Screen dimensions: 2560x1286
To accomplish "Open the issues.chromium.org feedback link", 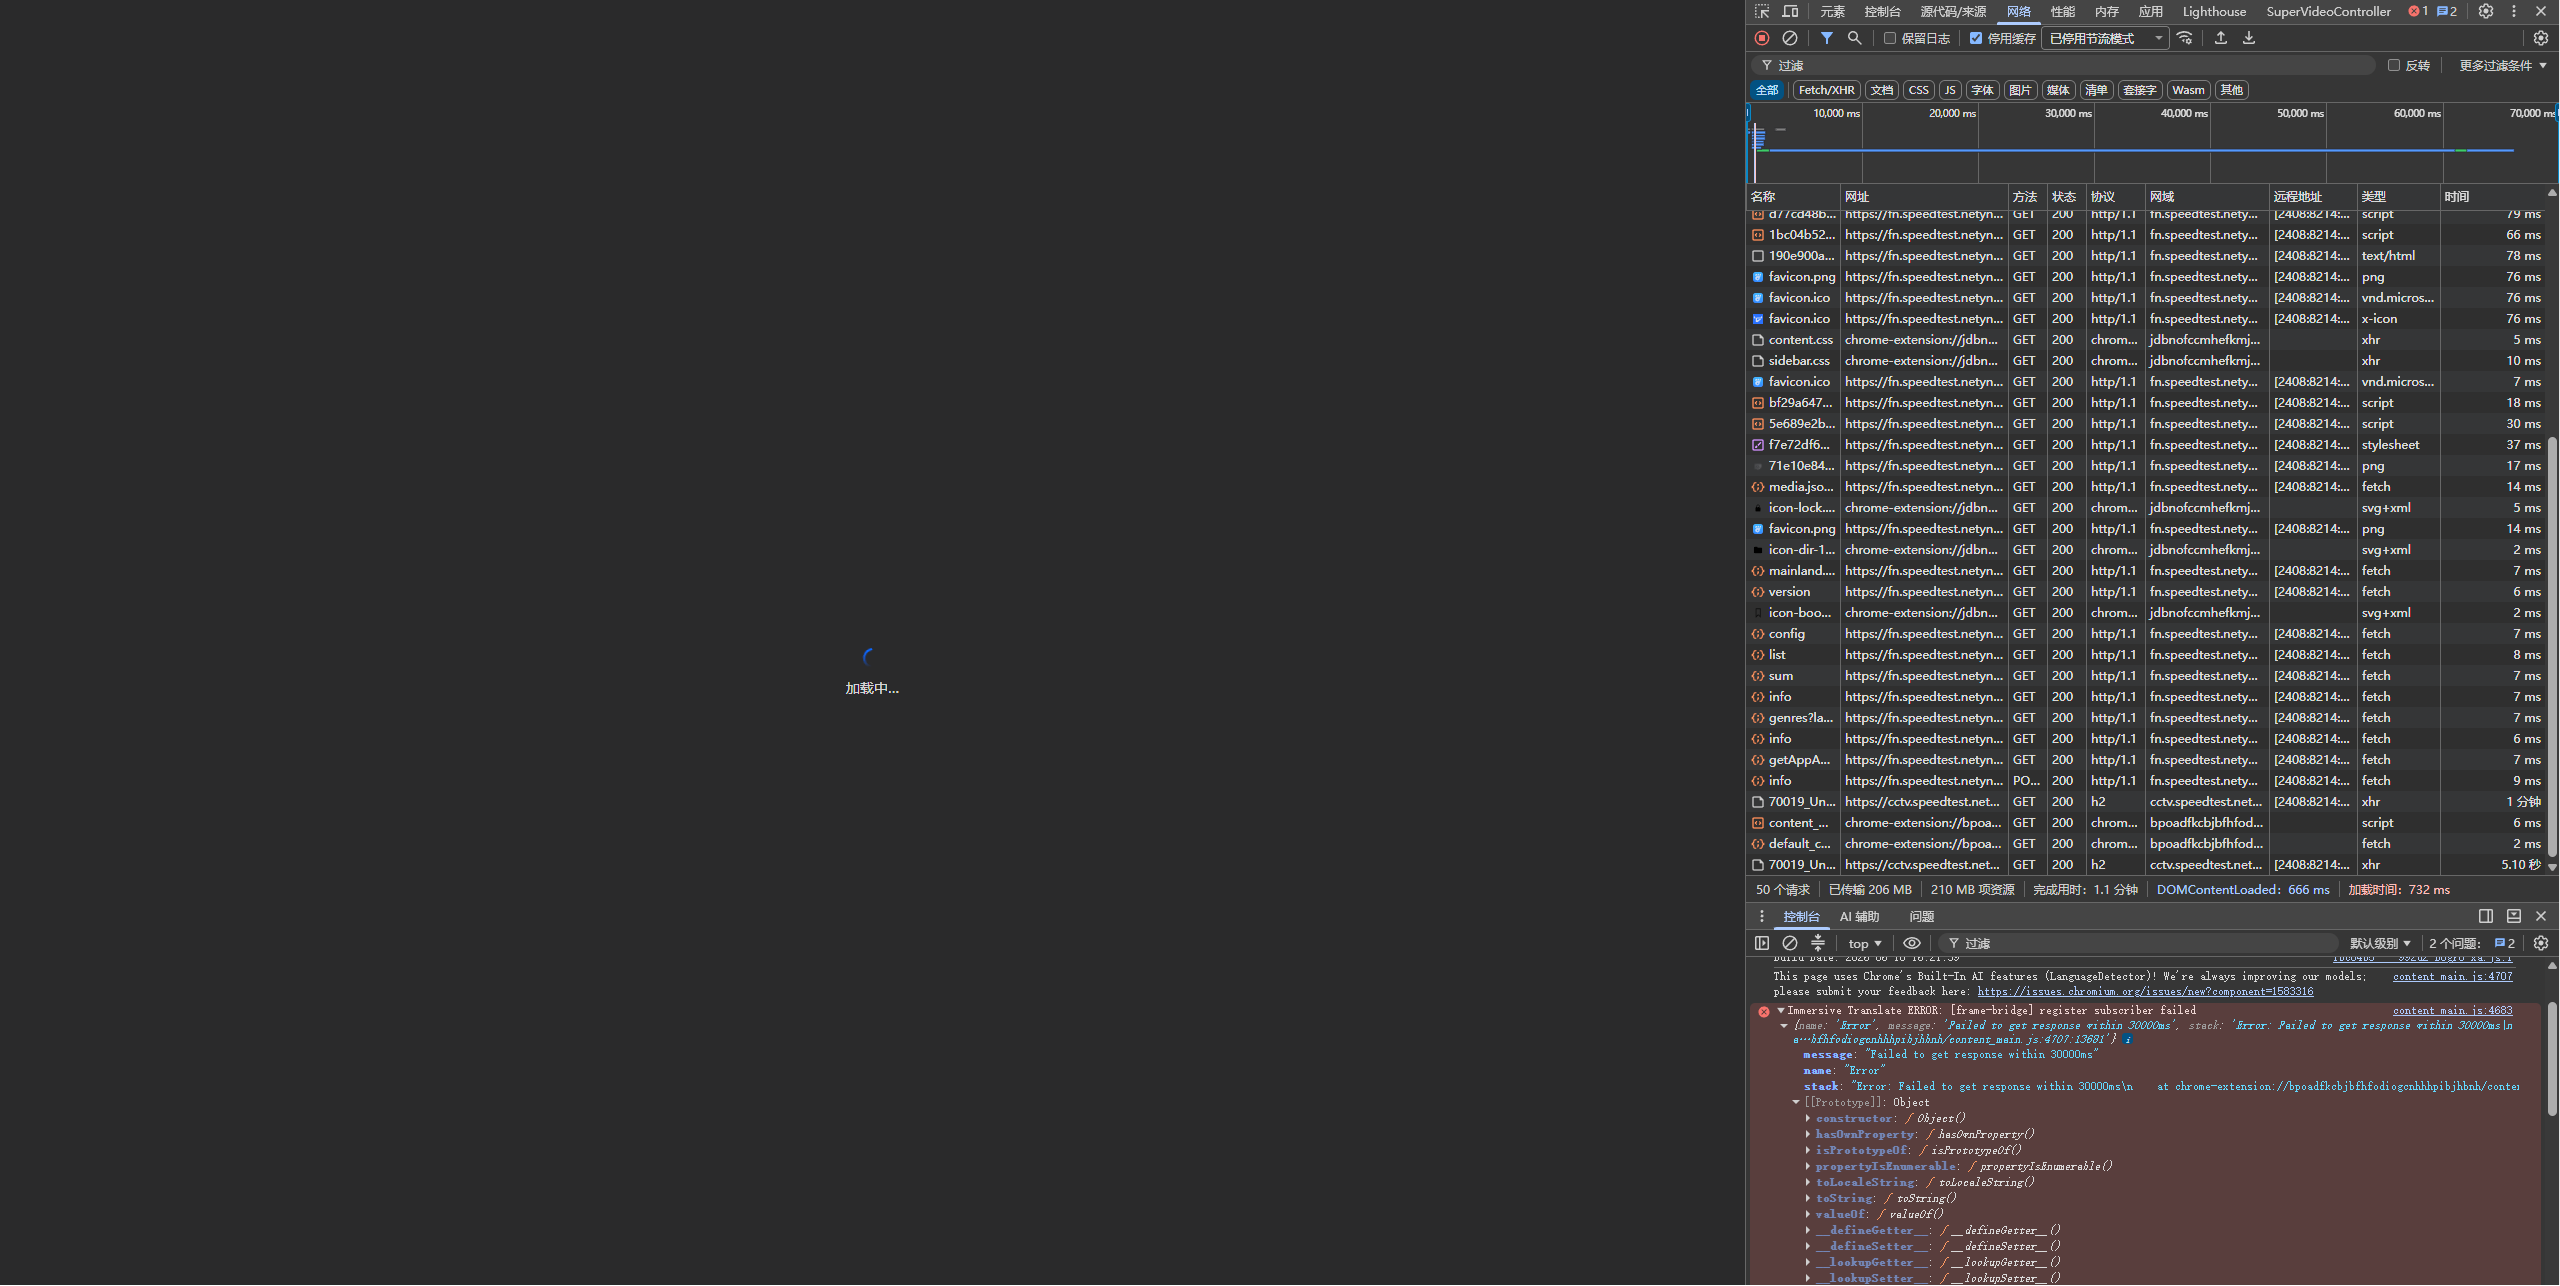I will (2145, 991).
